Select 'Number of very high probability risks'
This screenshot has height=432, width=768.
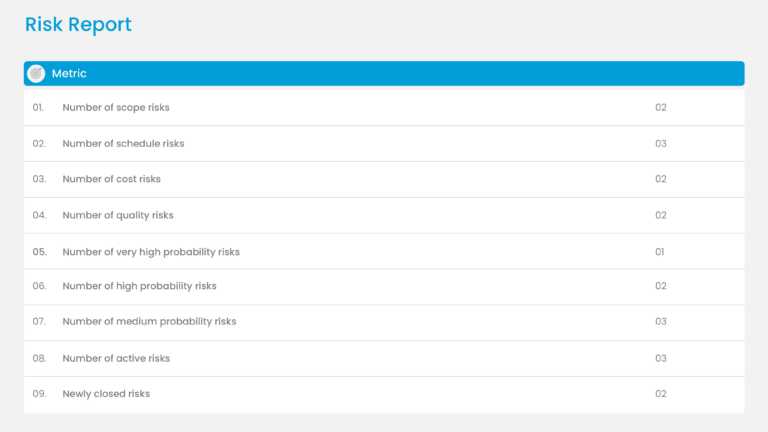(x=151, y=252)
